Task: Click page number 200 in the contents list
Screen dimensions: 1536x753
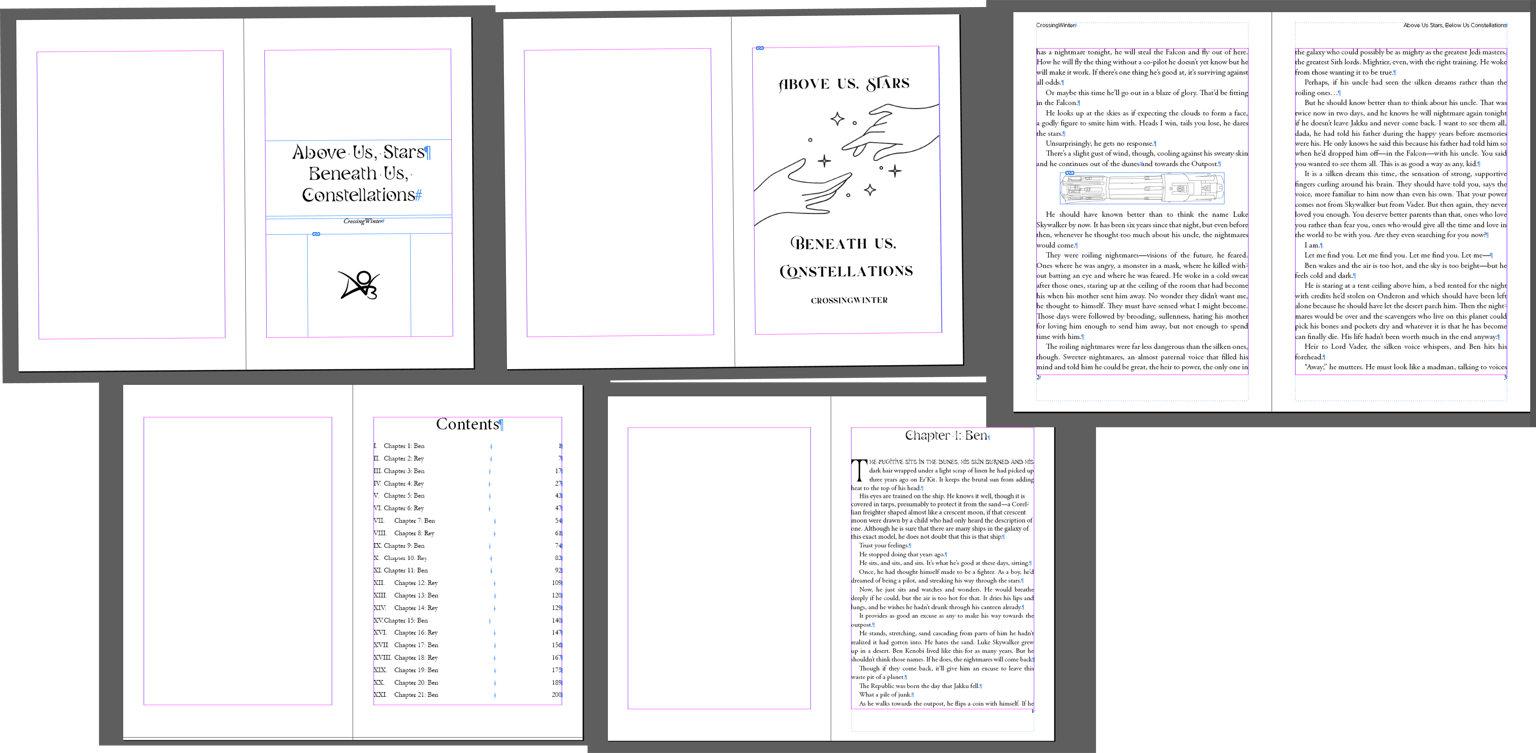Action: click(557, 695)
